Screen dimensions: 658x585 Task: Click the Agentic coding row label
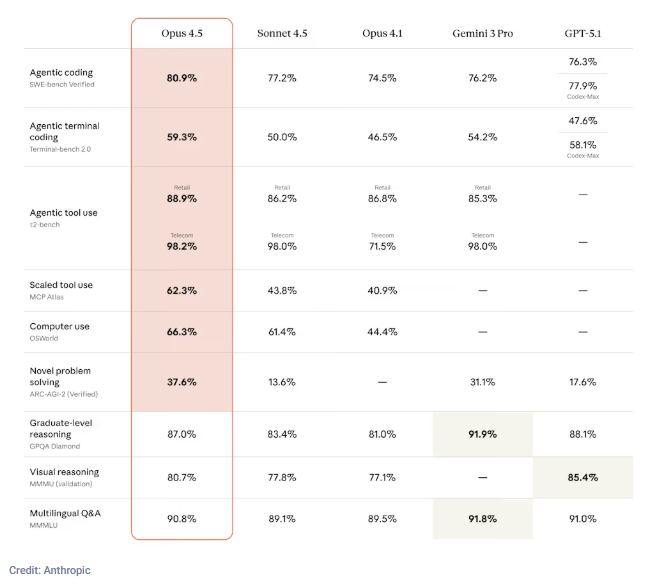click(x=63, y=72)
